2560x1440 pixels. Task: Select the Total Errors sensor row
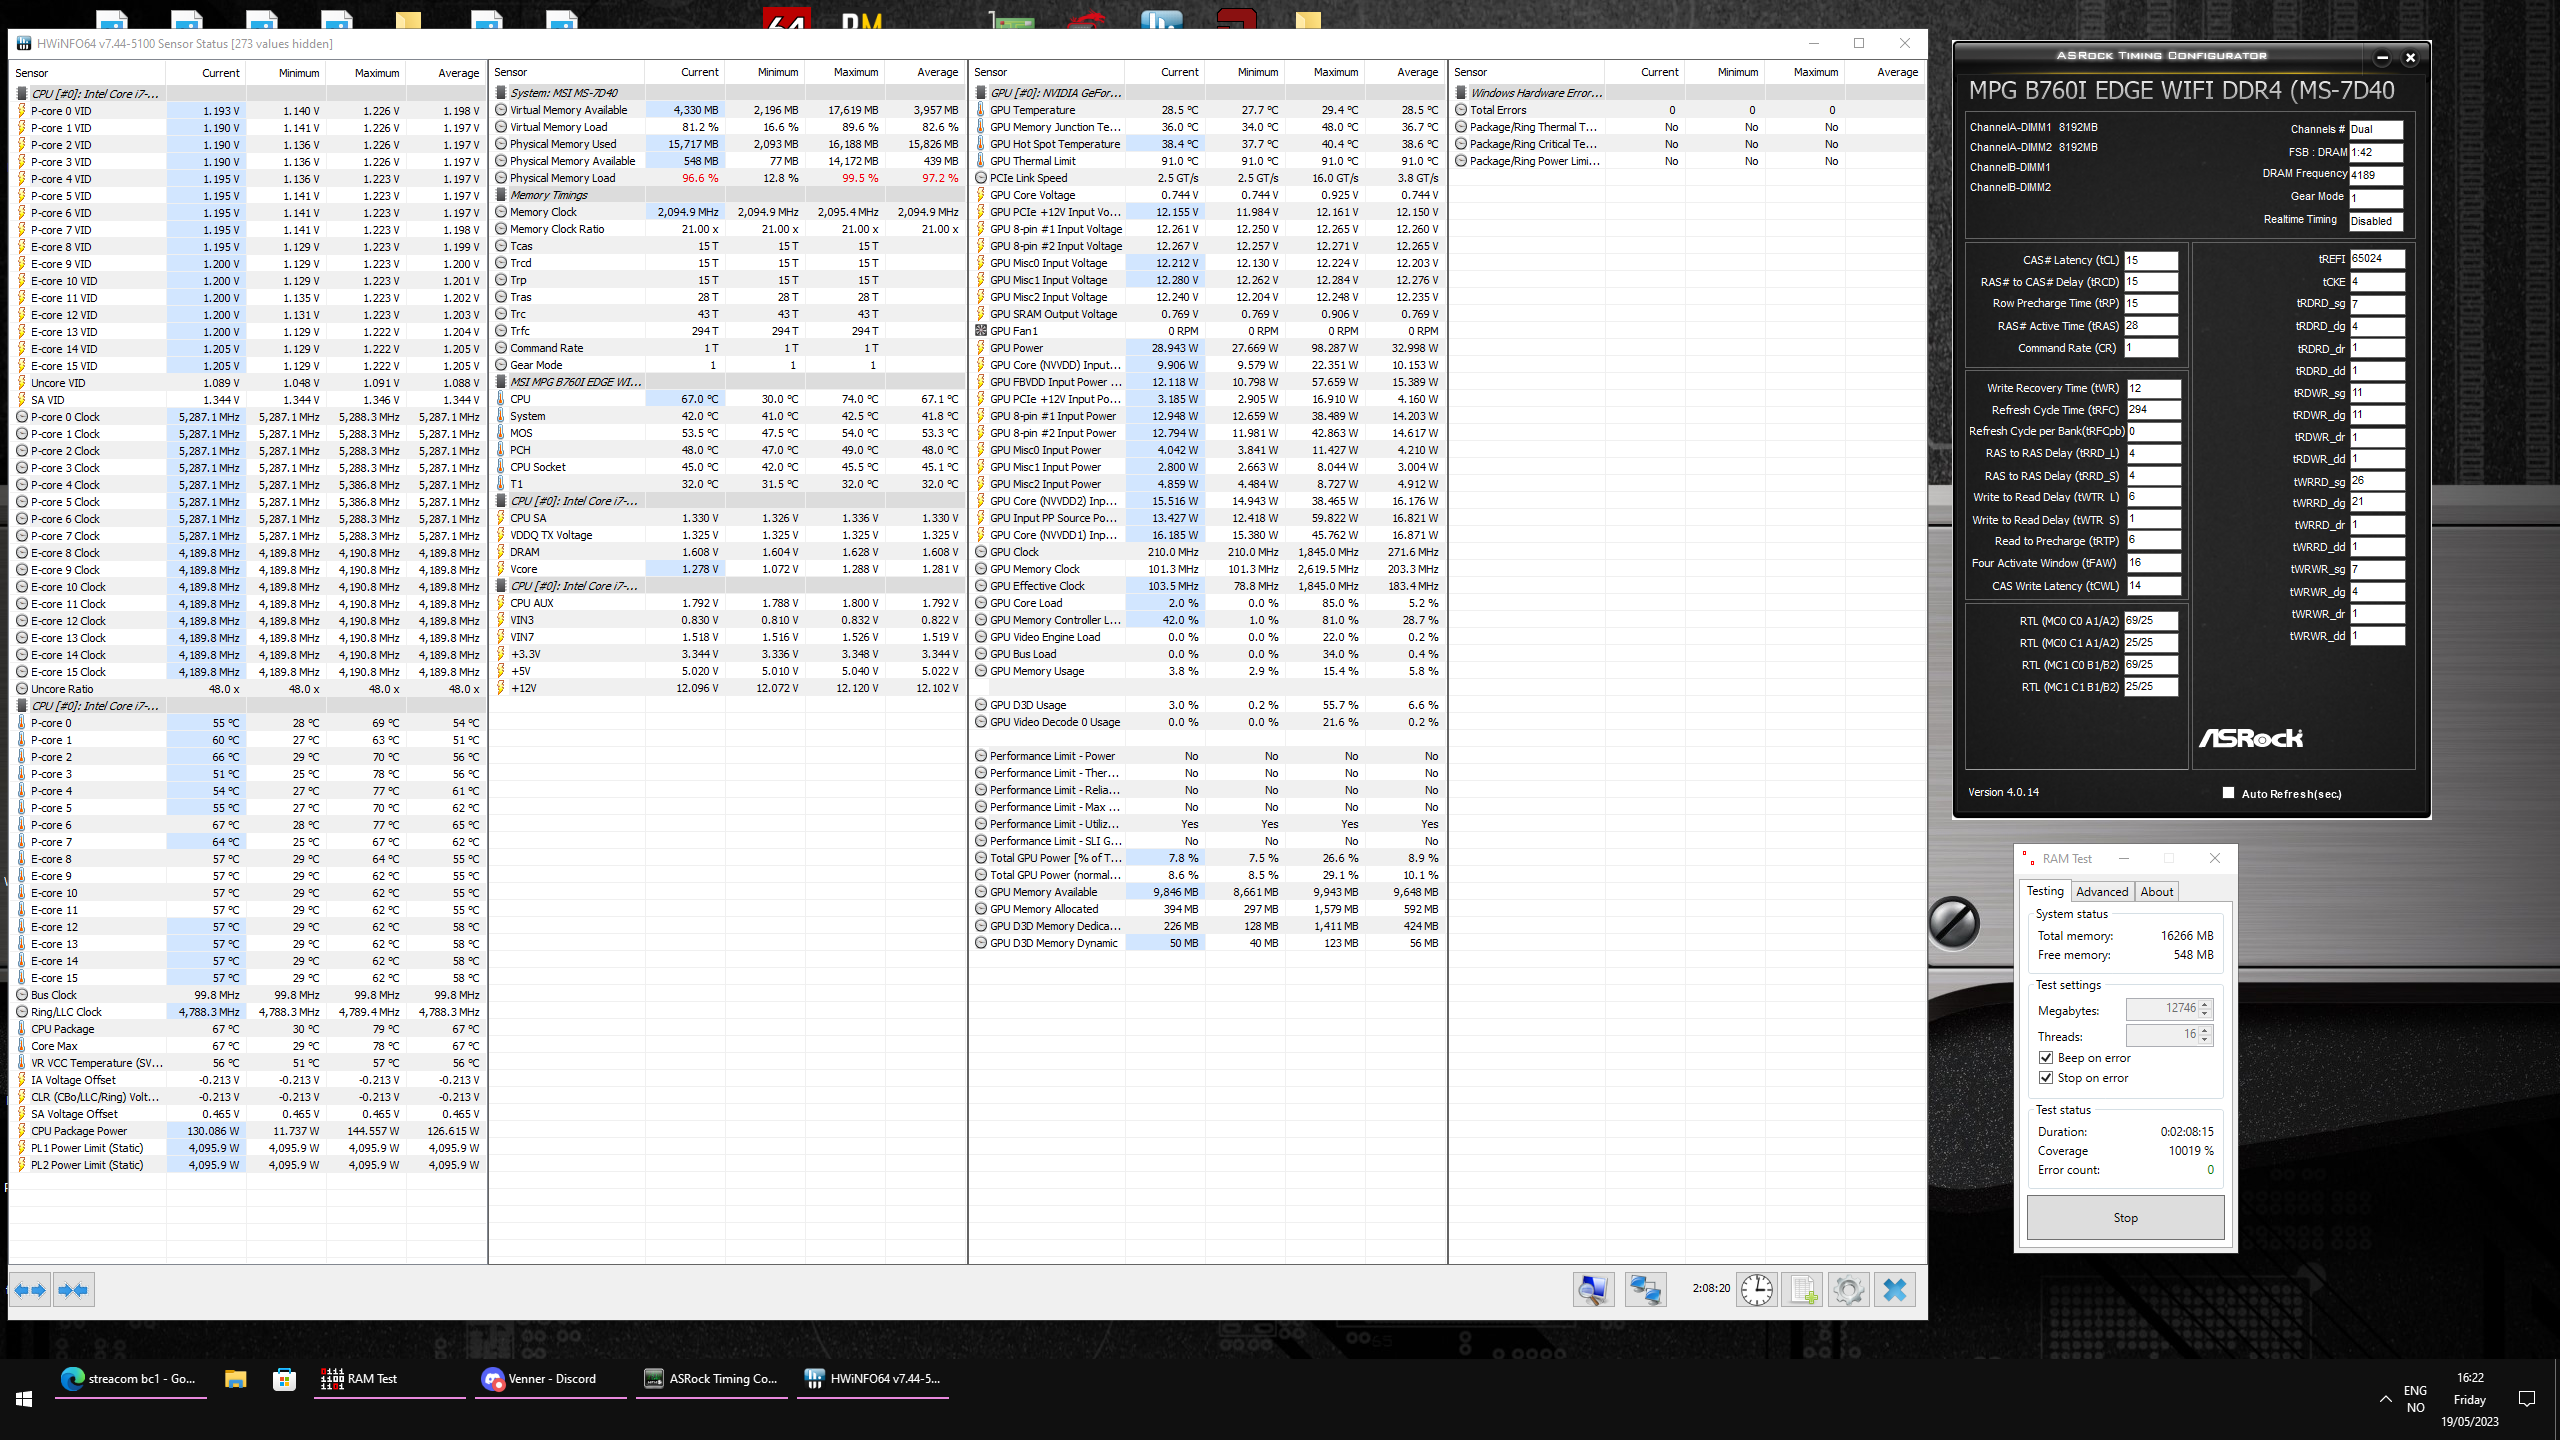point(1687,110)
